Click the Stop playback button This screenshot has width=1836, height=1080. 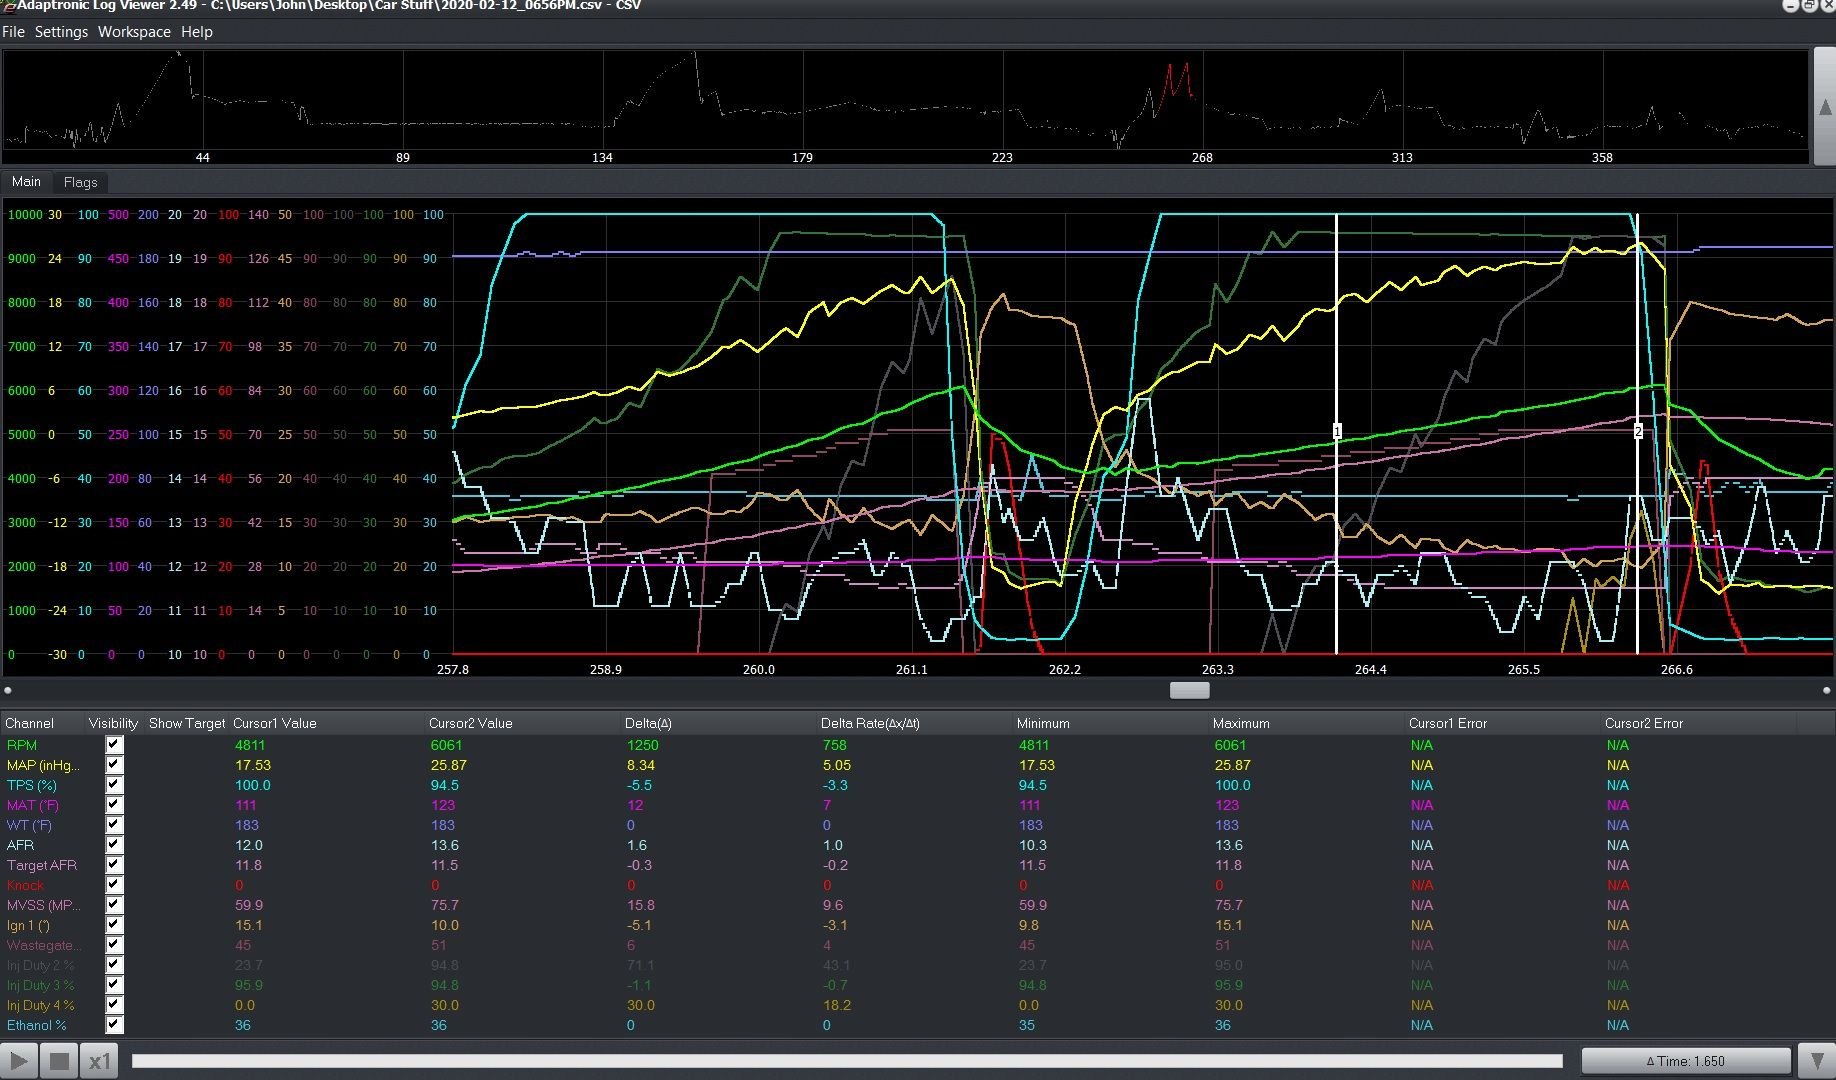click(x=59, y=1061)
